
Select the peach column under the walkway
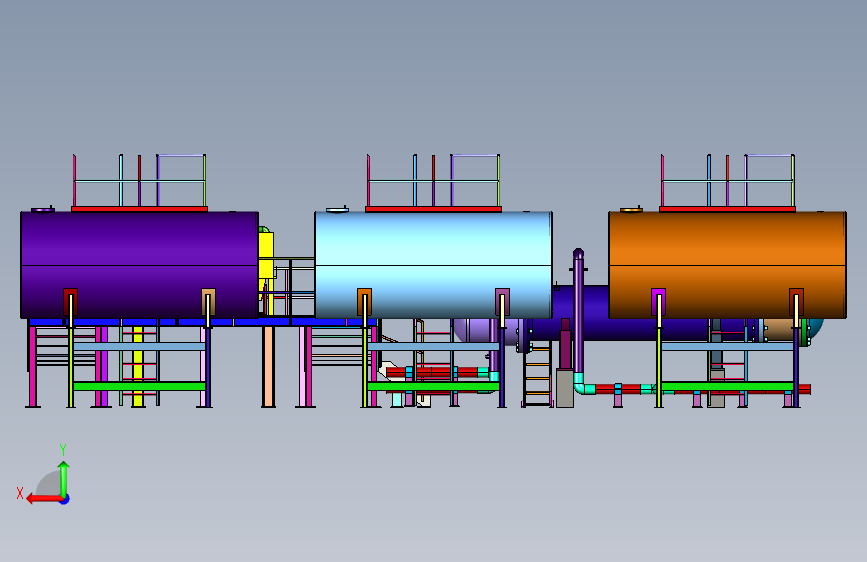pos(268,366)
